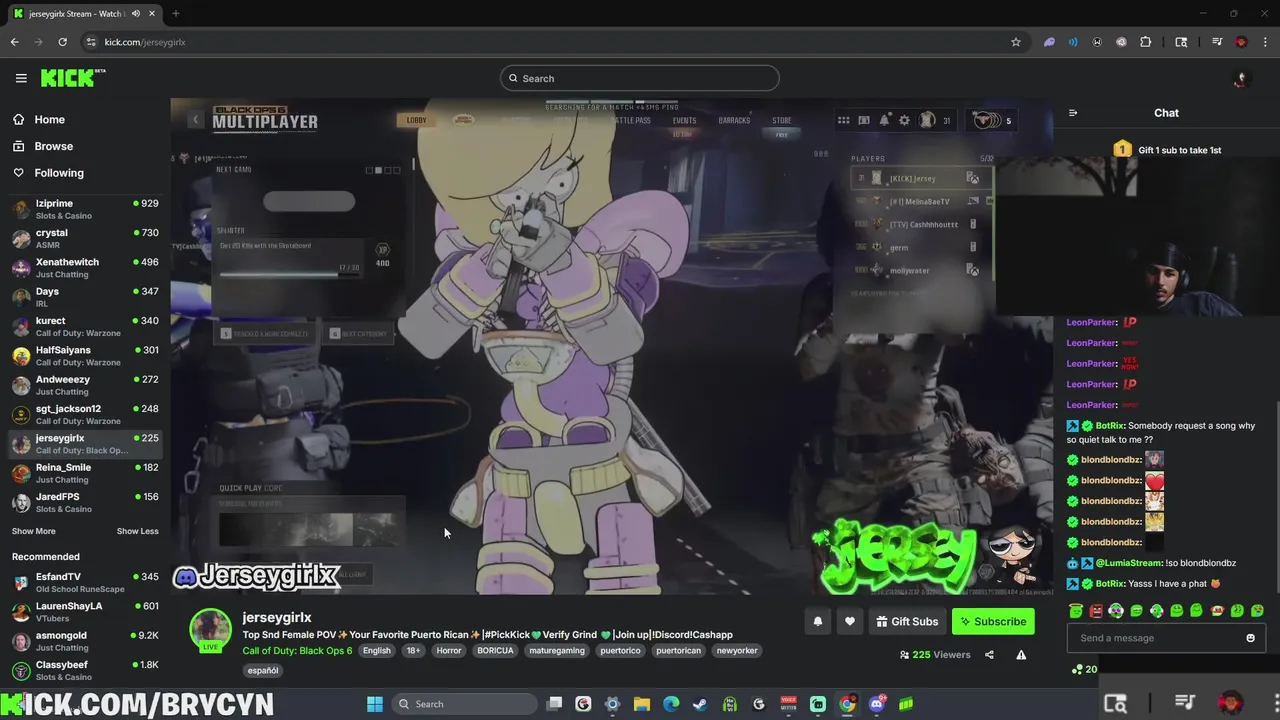Screen dimensions: 1280x720
Task: Open the jerseygirlx channel avatar
Action: click(211, 628)
